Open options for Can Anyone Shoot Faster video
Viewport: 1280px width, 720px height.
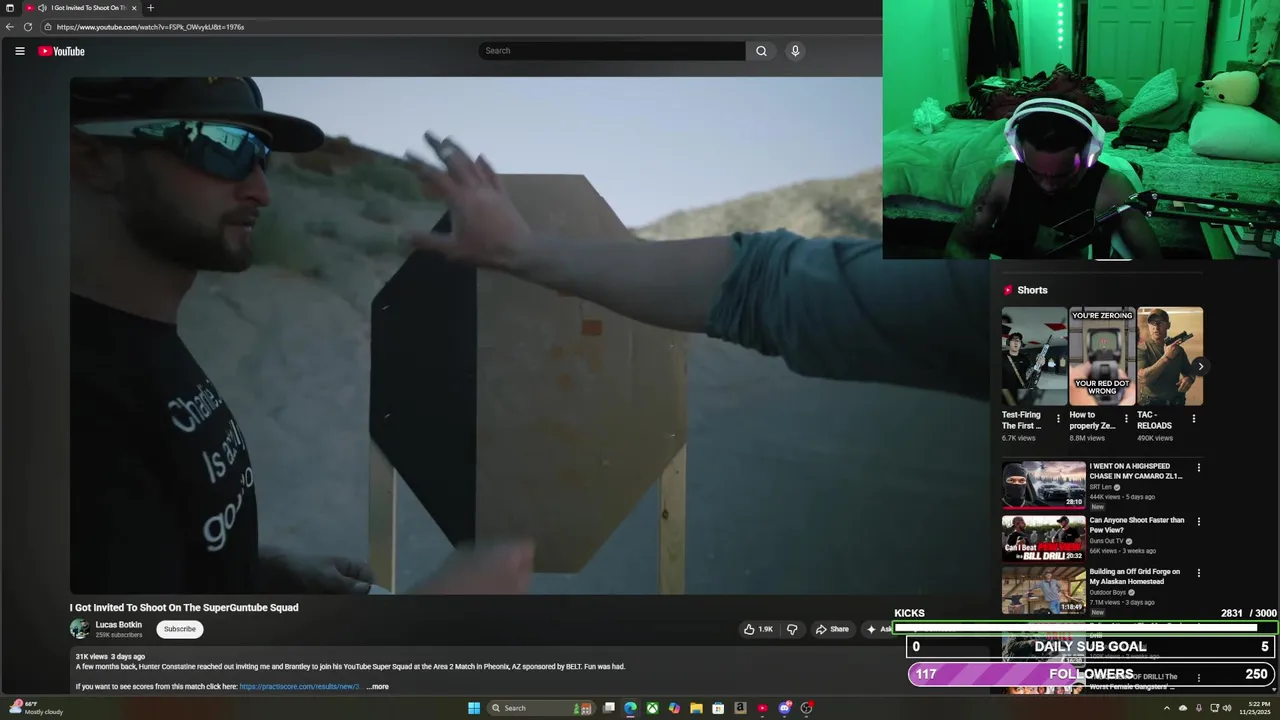[1199, 521]
